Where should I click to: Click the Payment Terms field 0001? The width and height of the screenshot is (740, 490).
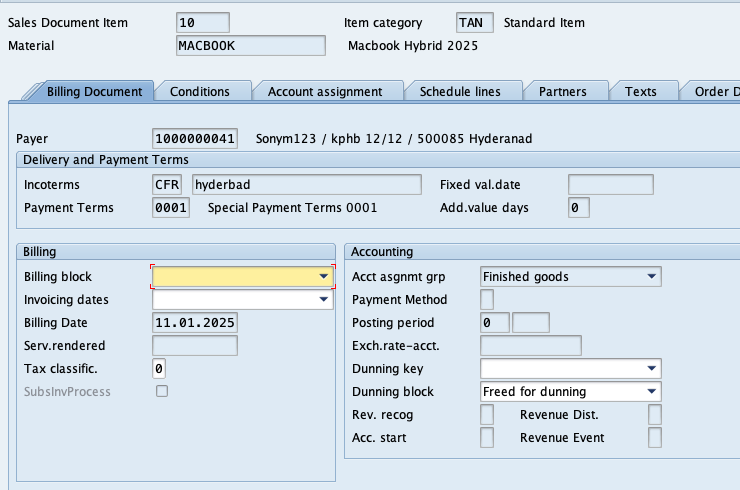coord(171,207)
